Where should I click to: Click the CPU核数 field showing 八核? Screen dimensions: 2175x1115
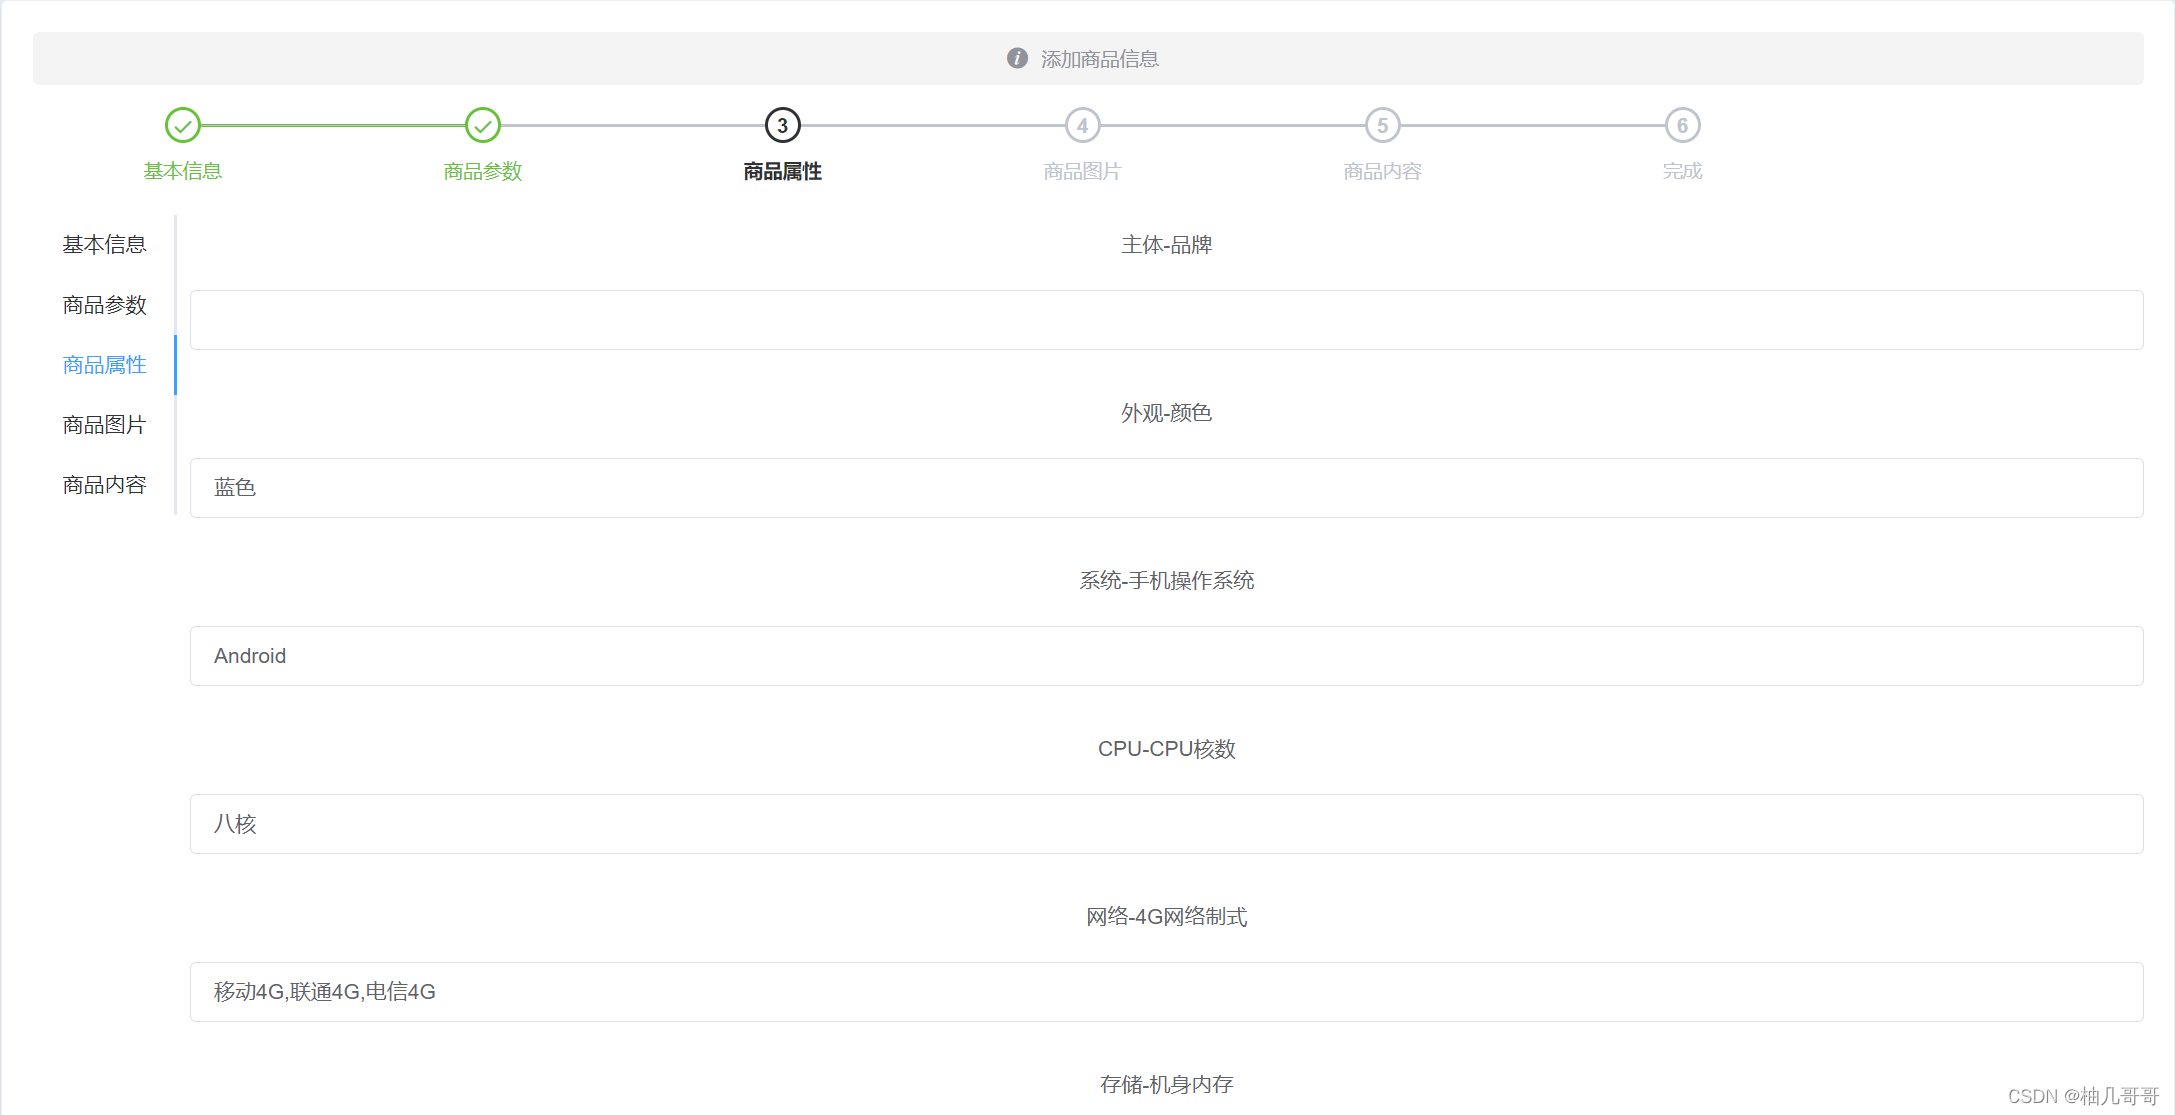(x=1166, y=824)
